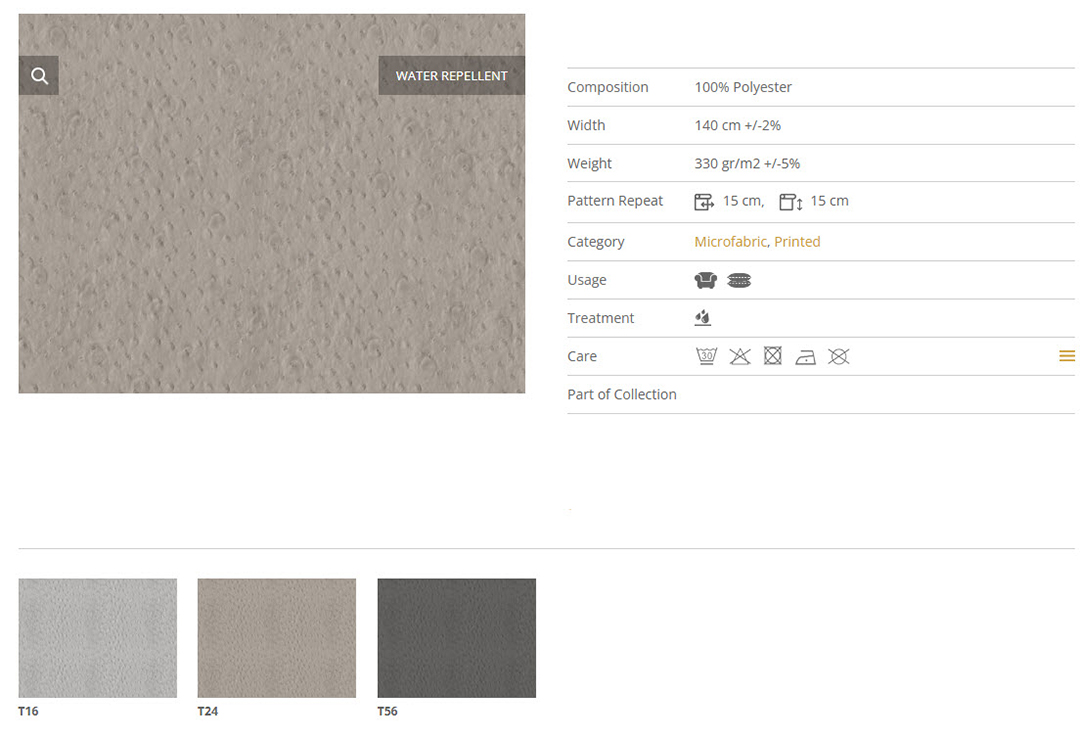Click the low-heat iron care icon
Viewport: 1080px width, 739px height.
click(806, 356)
